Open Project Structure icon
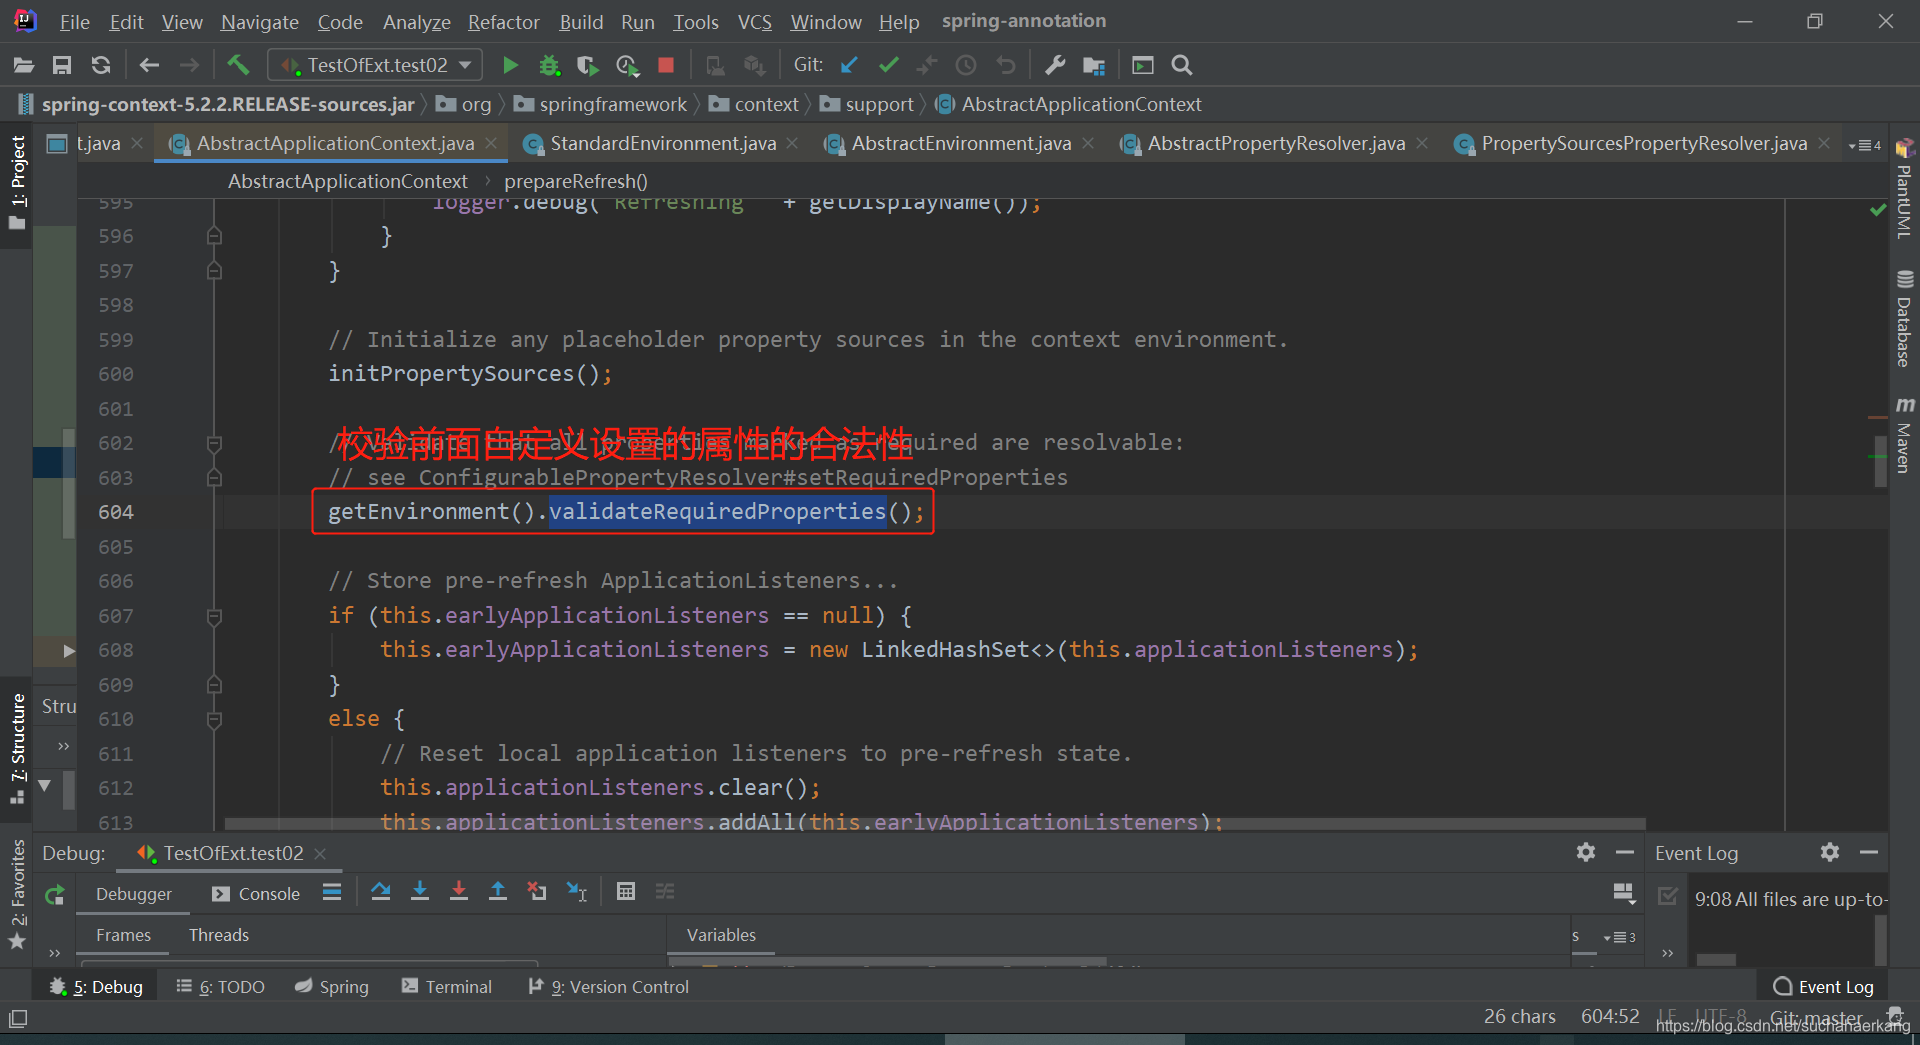1920x1045 pixels. (x=1094, y=65)
